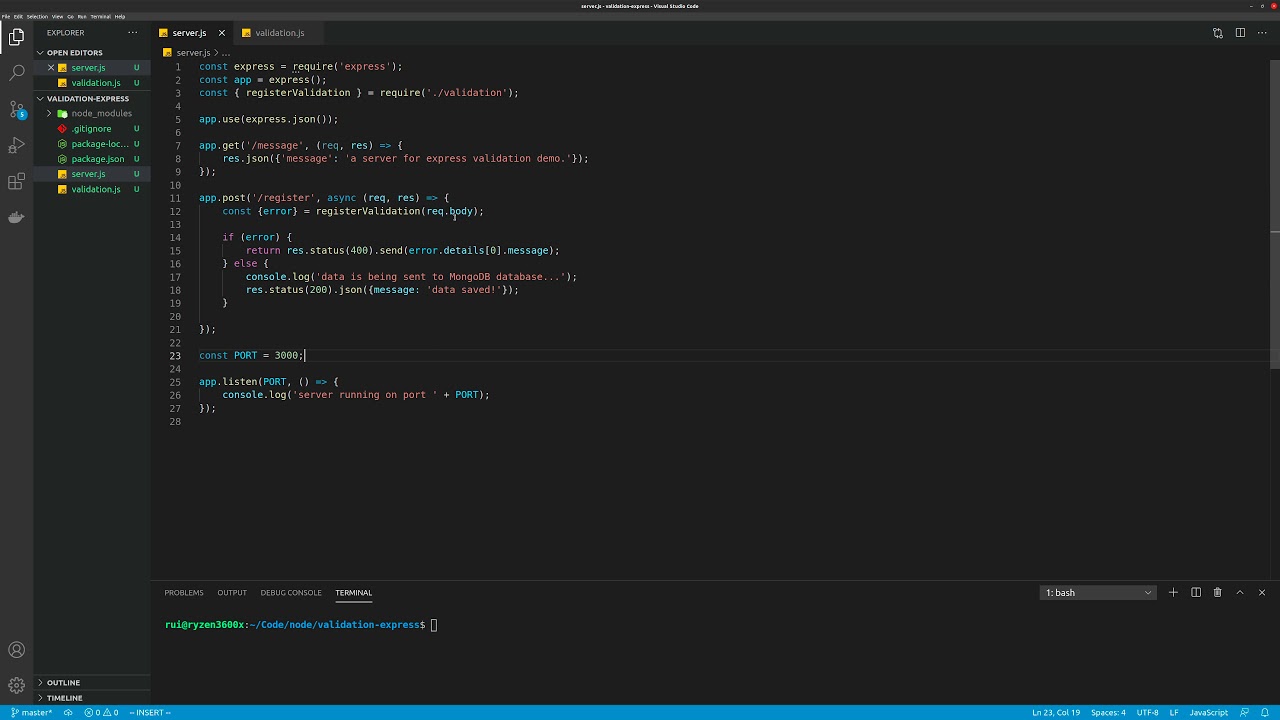Open the terminal selector dropdown '1: bash'
Image resolution: width=1280 pixels, height=720 pixels.
1098,592
